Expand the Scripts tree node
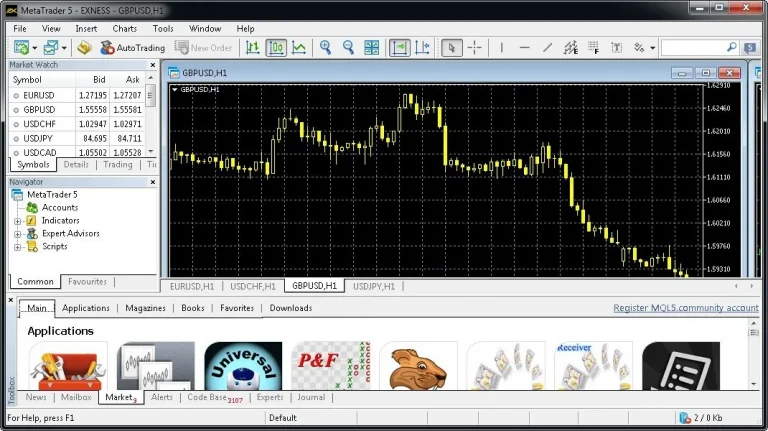The width and height of the screenshot is (768, 431). [18, 247]
